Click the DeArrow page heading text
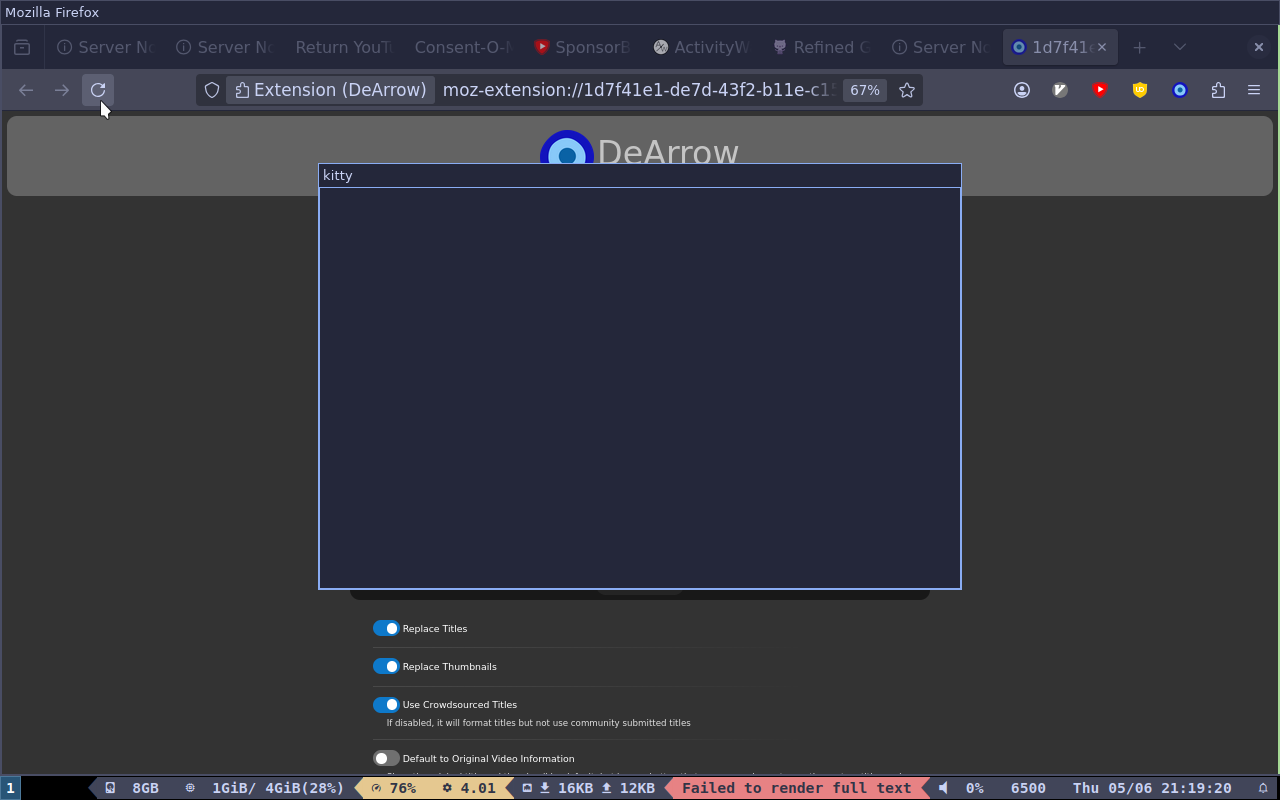1280x800 pixels. pos(668,151)
